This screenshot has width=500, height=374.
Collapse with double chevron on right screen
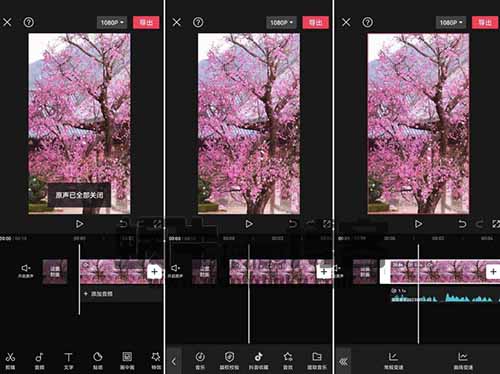pyautogui.click(x=343, y=361)
